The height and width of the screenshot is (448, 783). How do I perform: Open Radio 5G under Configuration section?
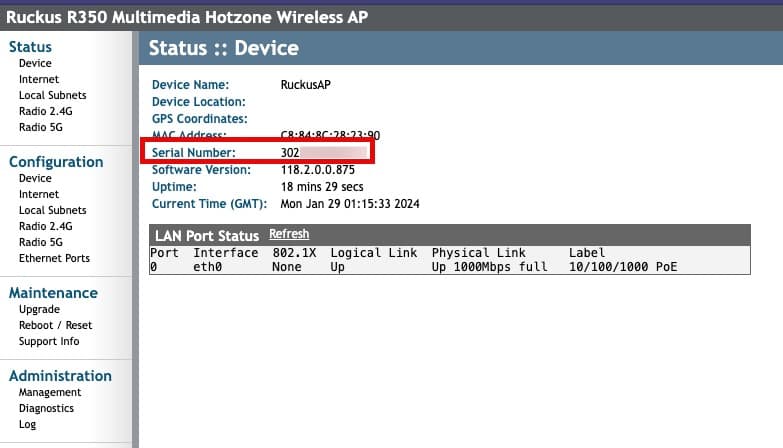(x=40, y=242)
